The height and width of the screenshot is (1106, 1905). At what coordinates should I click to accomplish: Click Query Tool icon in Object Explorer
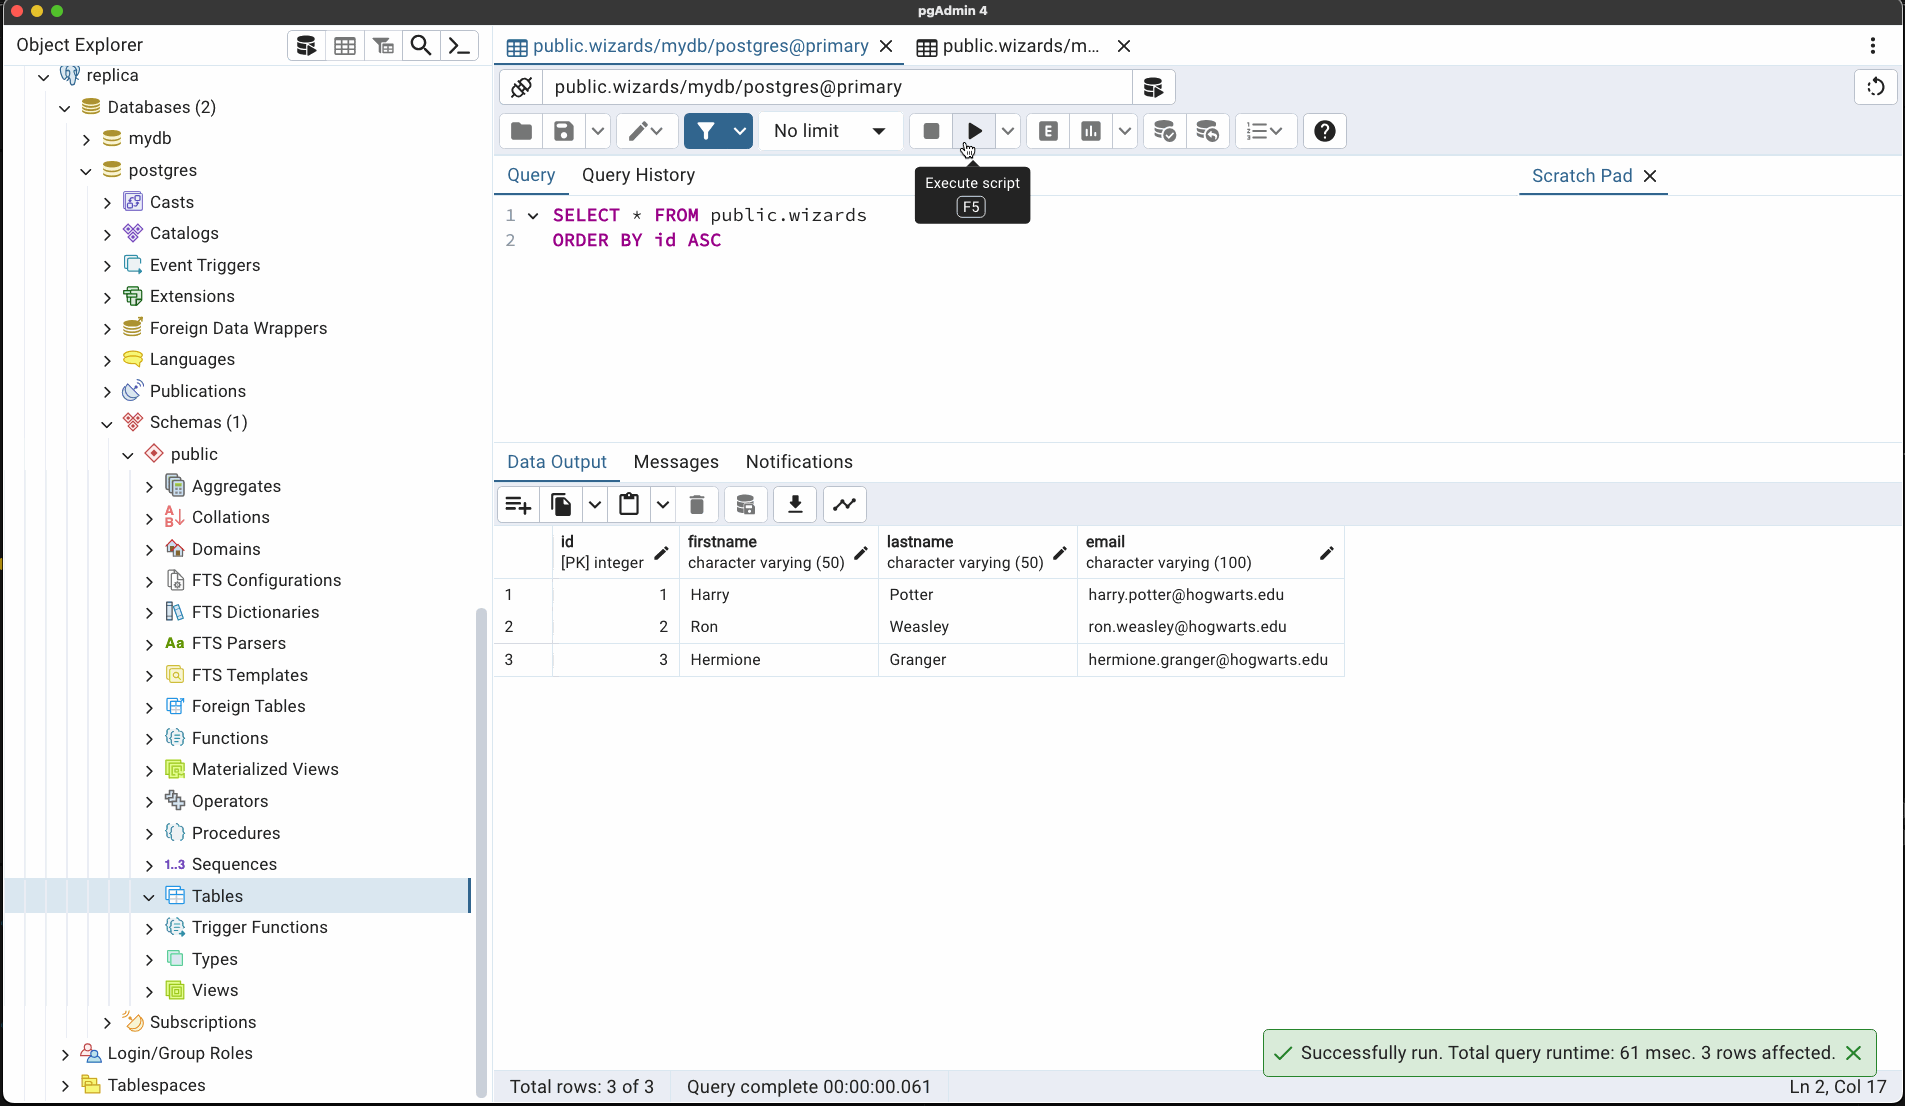coord(307,46)
